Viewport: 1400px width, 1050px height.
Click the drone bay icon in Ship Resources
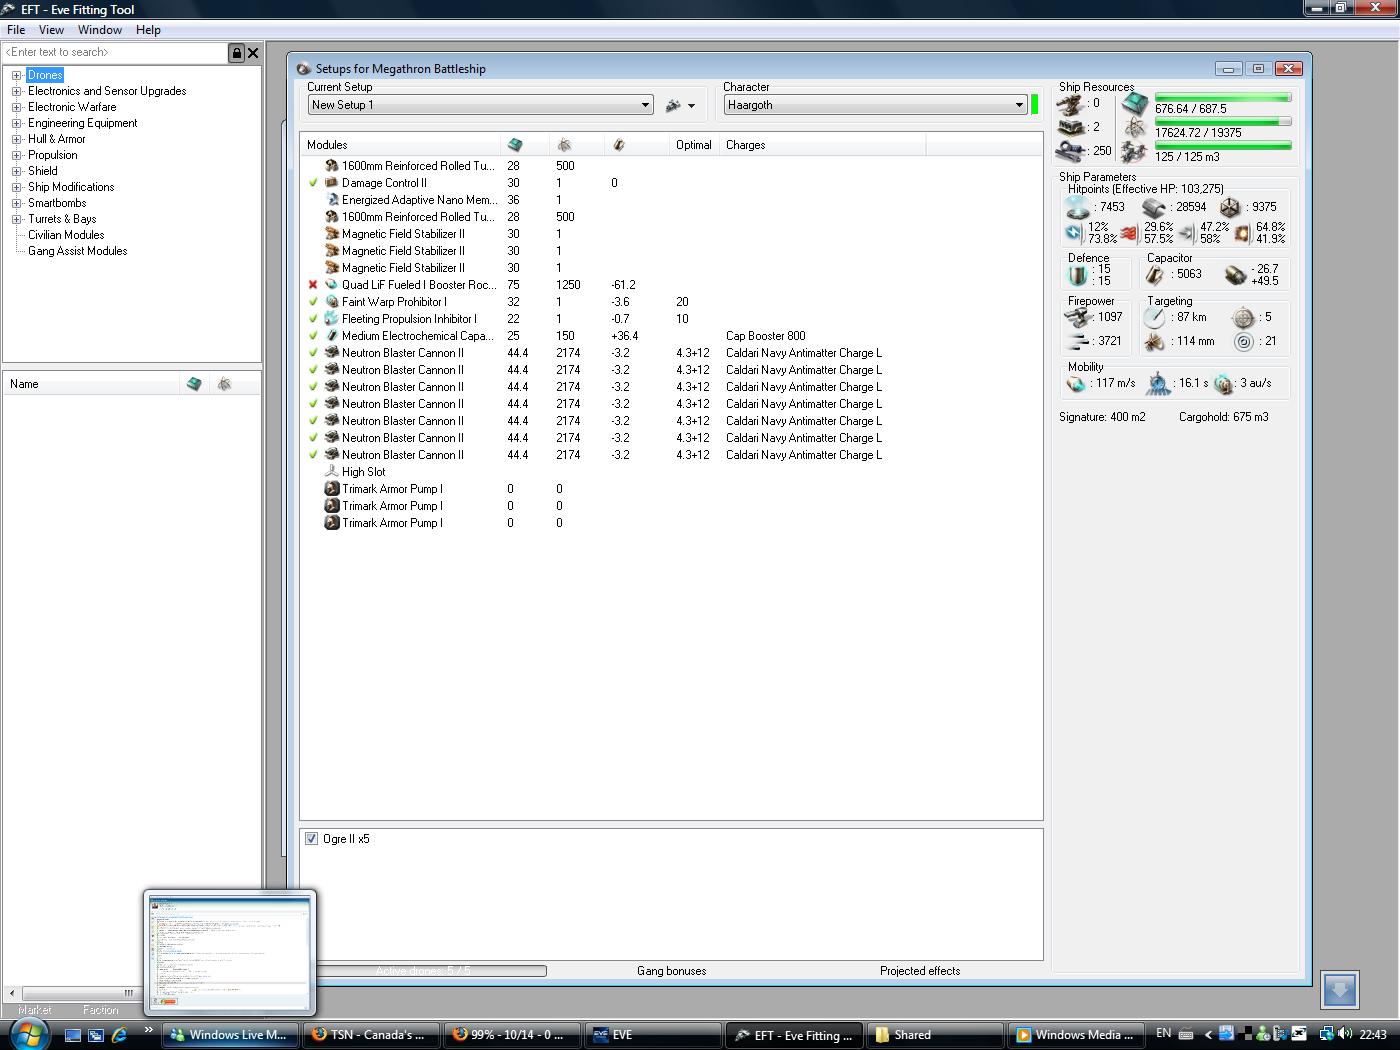[x=1134, y=152]
